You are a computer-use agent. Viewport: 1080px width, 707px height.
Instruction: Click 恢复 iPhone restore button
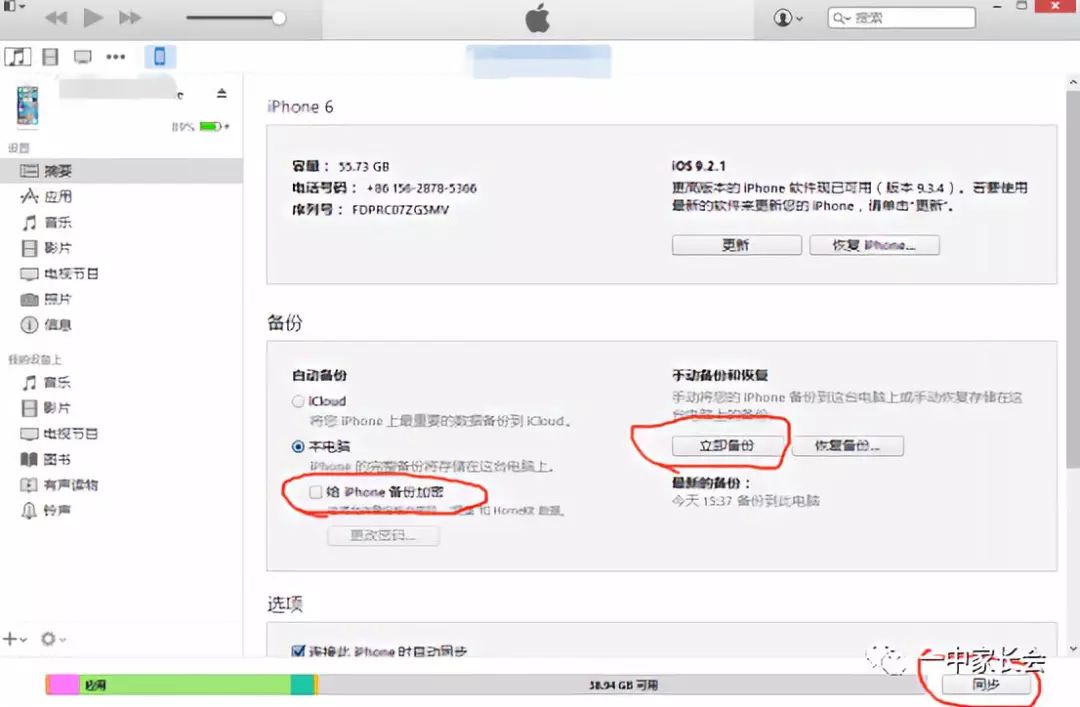[x=874, y=245]
